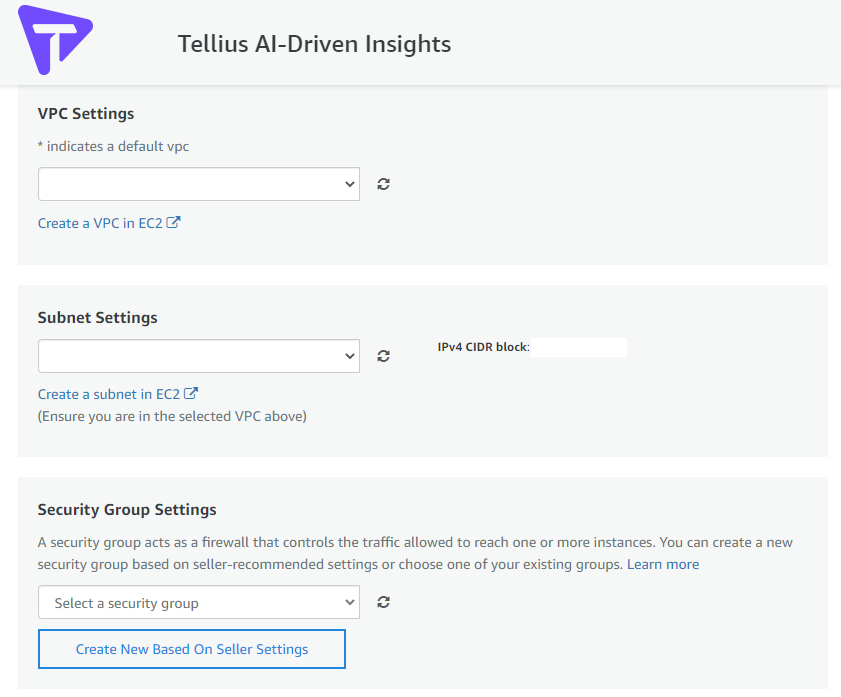Click Create New Based On Seller Settings
Screen dimensions: 841x697
coord(192,649)
